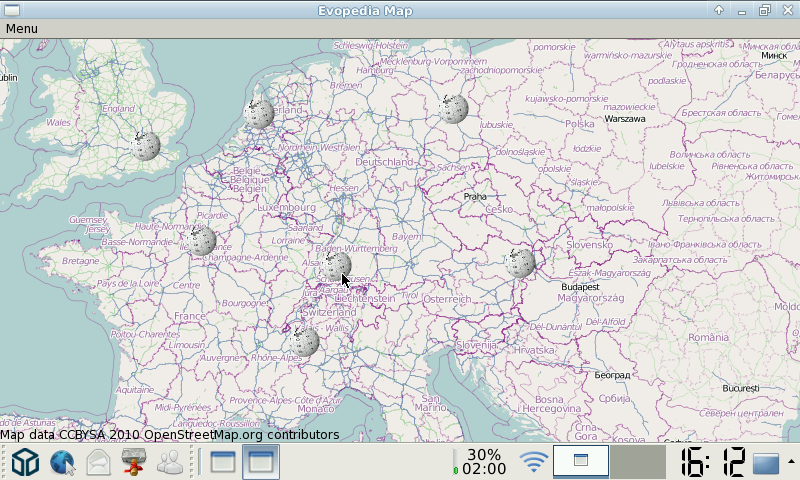This screenshot has height=480, width=800.
Task: Click the Switzerland label on the map
Action: pyautogui.click(x=329, y=312)
